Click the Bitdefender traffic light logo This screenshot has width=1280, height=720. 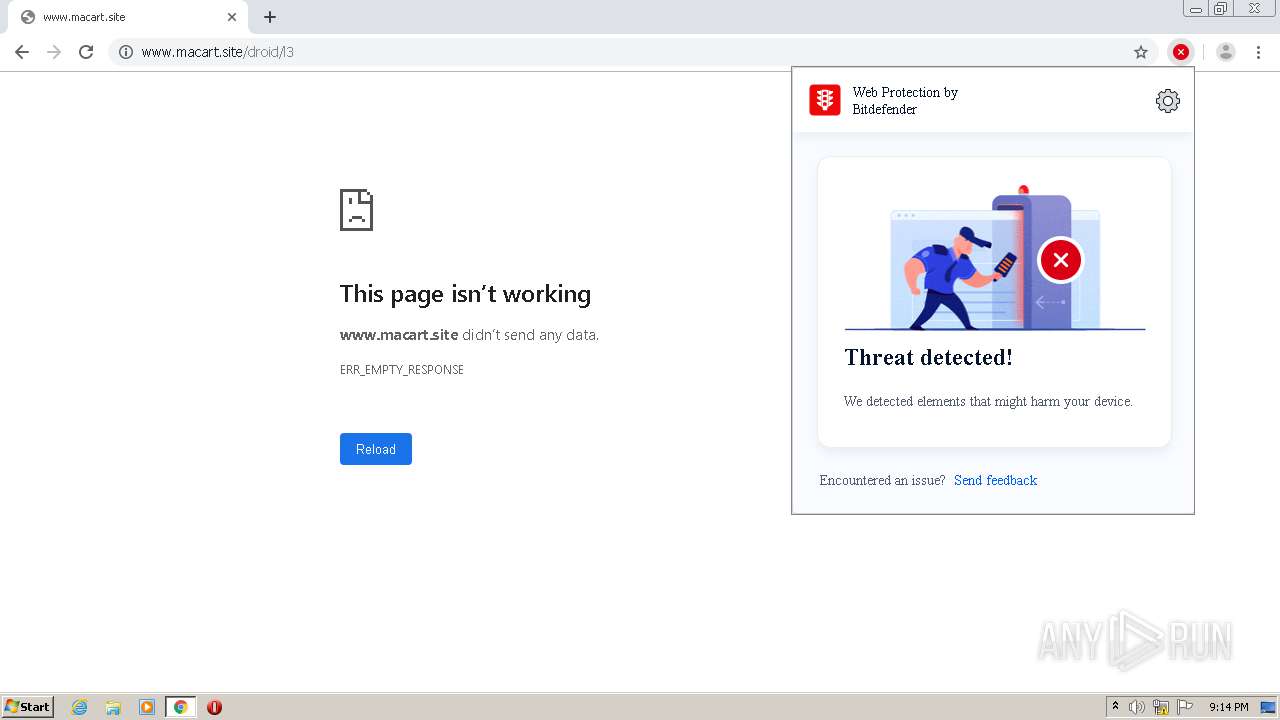pyautogui.click(x=825, y=100)
